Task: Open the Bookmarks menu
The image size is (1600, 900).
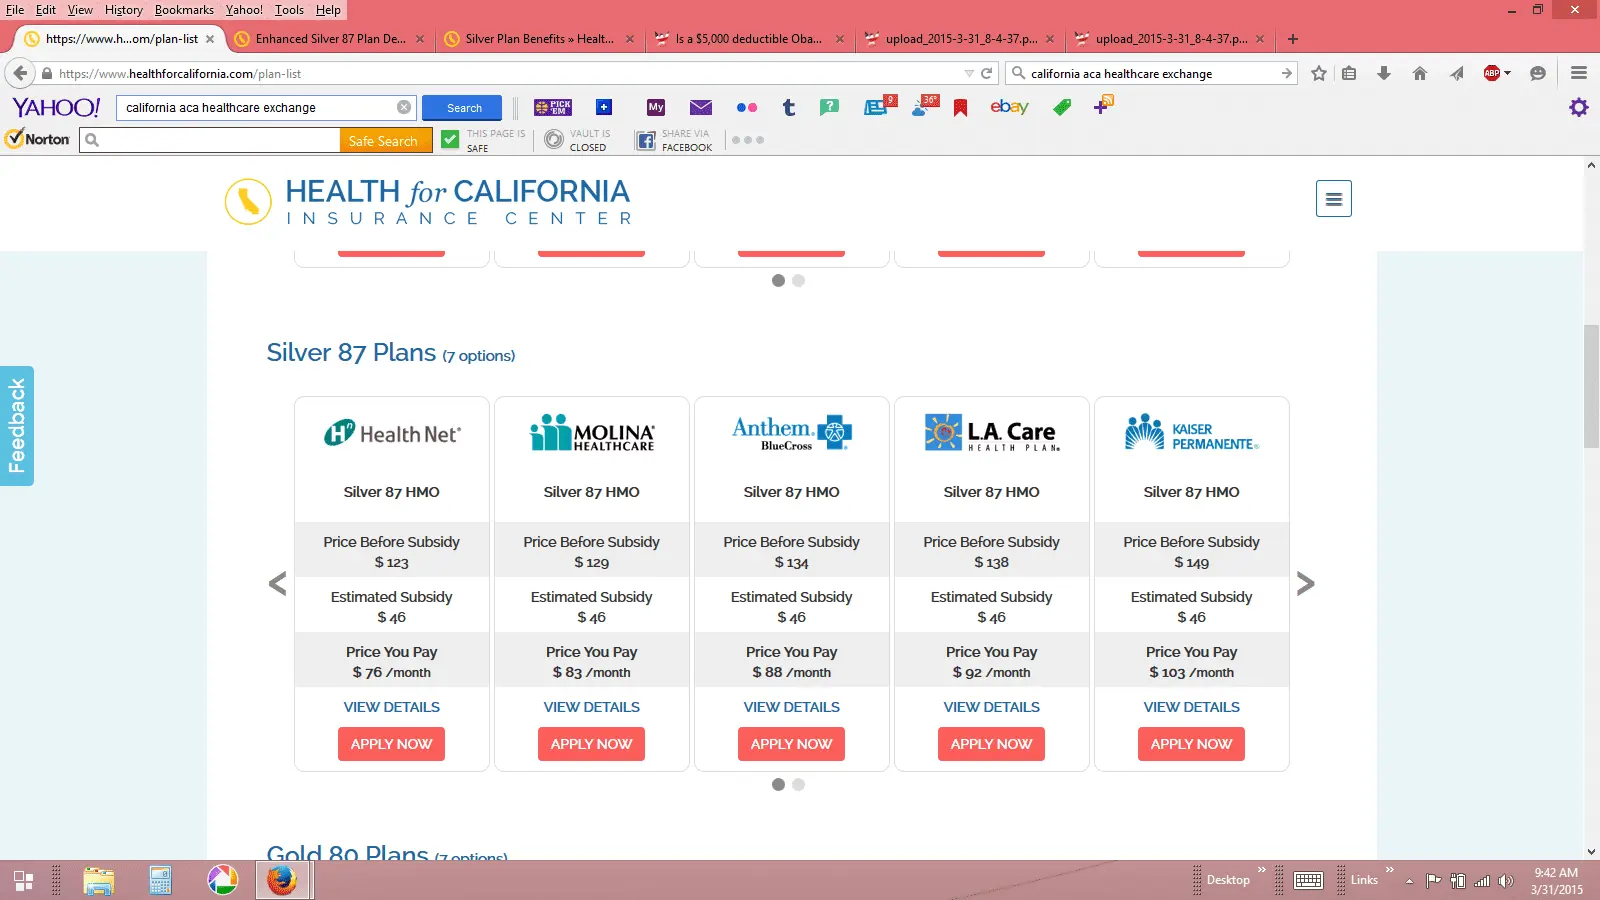Action: click(184, 10)
